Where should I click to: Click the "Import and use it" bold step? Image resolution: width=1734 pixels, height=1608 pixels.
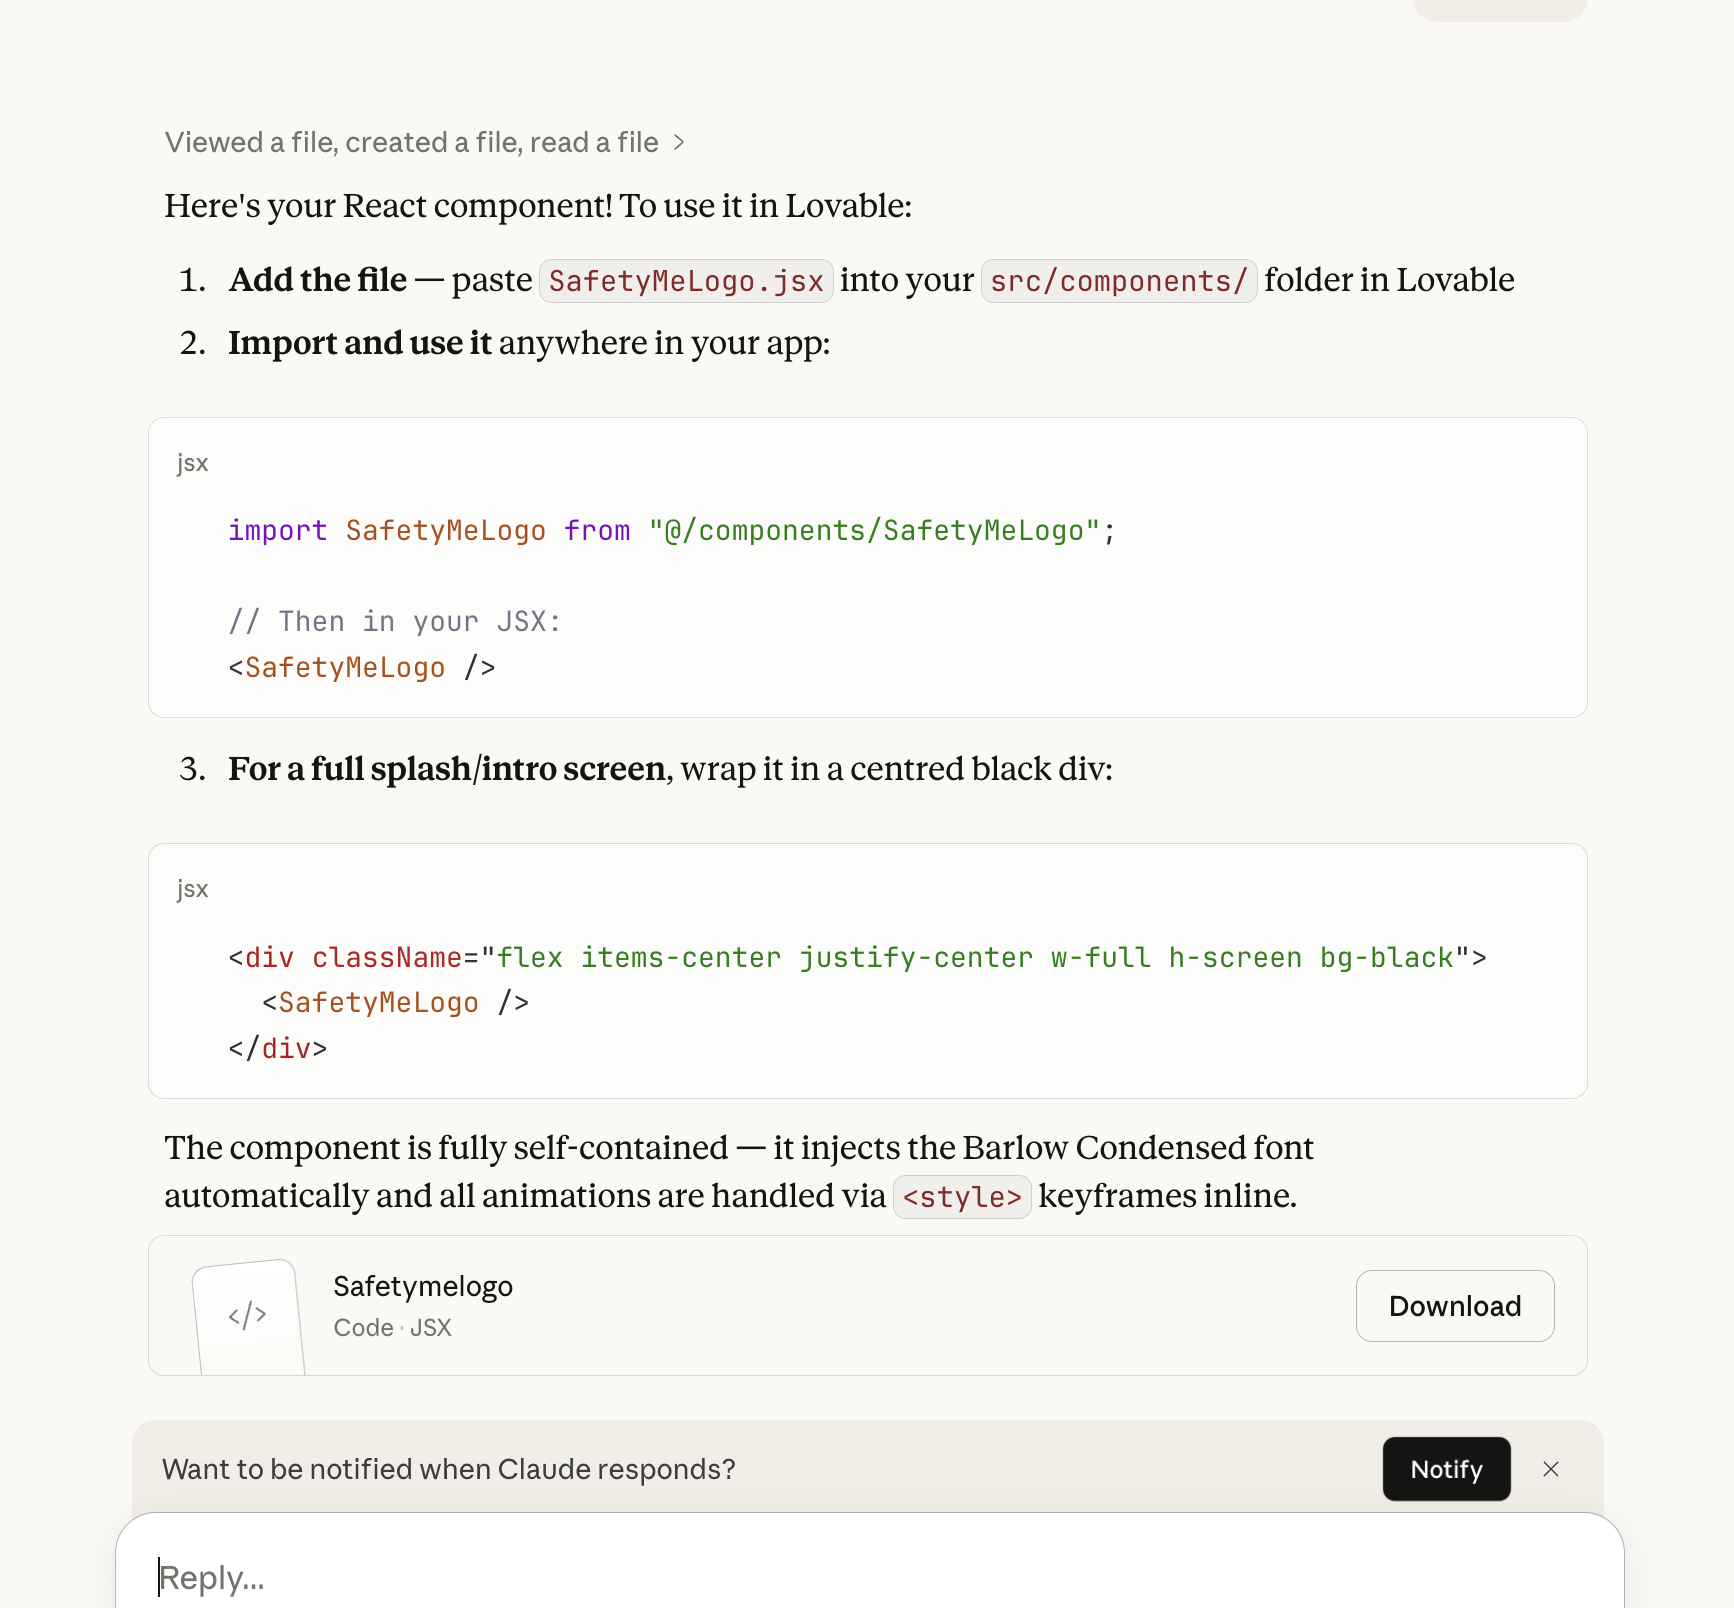click(360, 343)
